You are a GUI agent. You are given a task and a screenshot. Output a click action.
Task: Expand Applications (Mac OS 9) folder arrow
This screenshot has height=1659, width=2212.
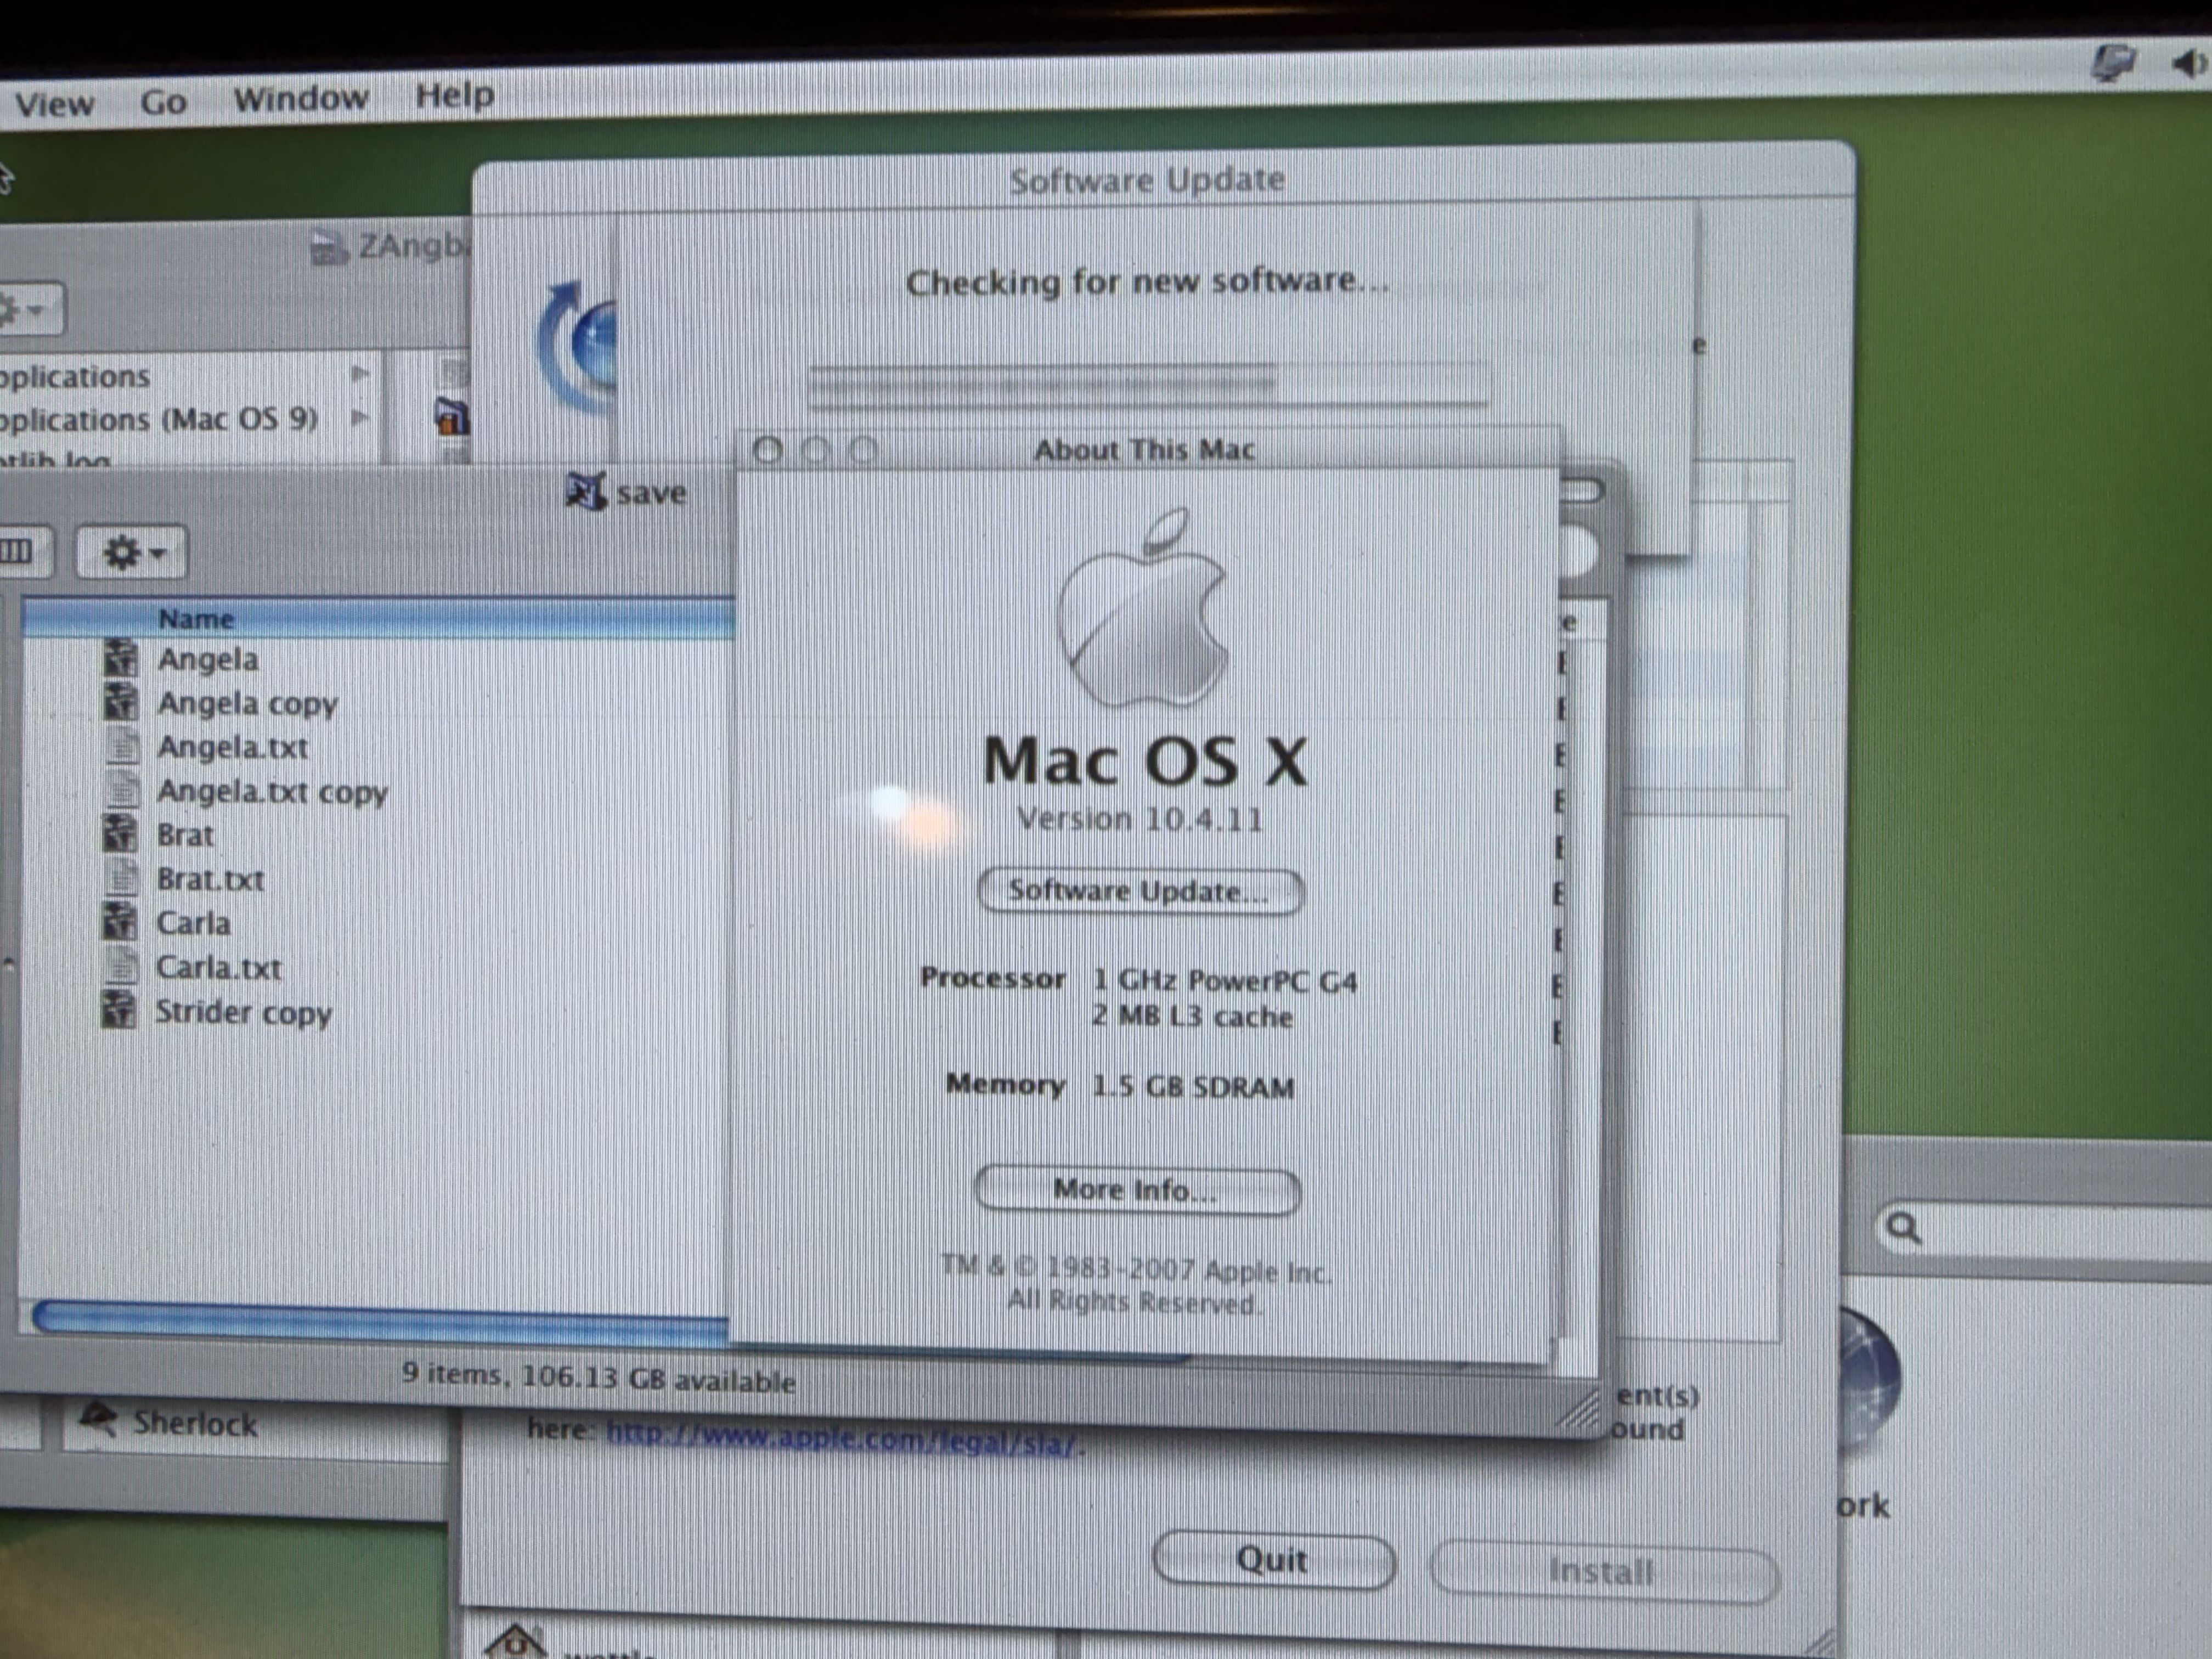coord(360,418)
